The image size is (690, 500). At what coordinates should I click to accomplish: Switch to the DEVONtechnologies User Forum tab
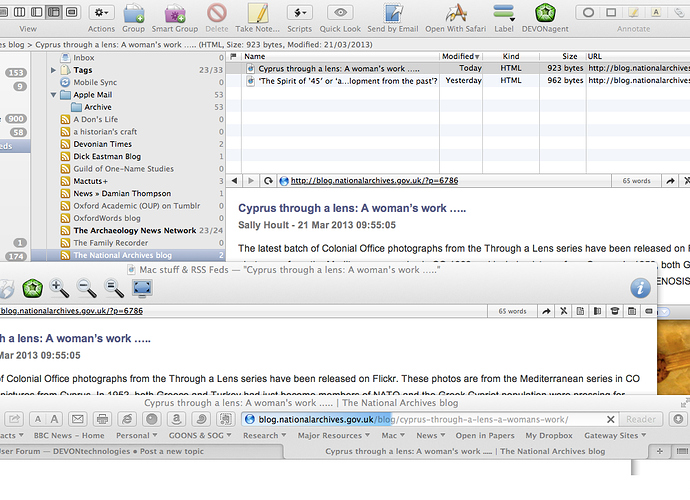(x=141, y=451)
